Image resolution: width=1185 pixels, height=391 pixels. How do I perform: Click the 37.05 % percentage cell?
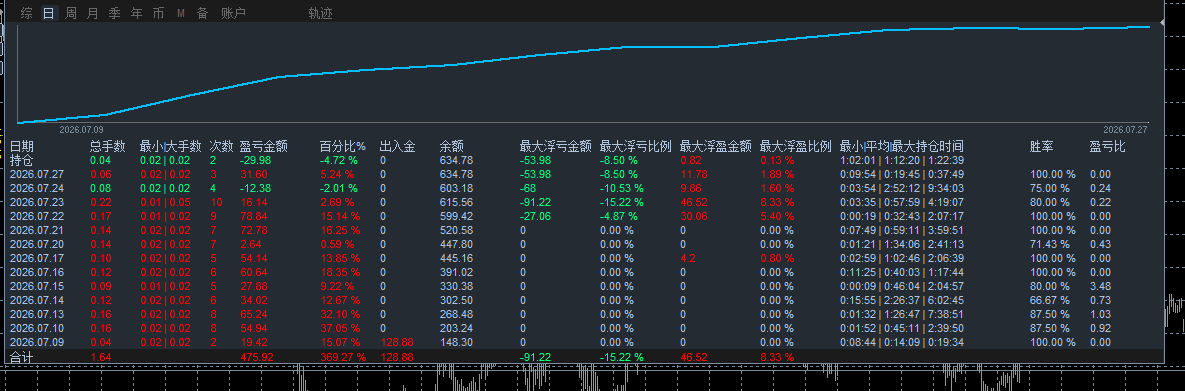(339, 327)
